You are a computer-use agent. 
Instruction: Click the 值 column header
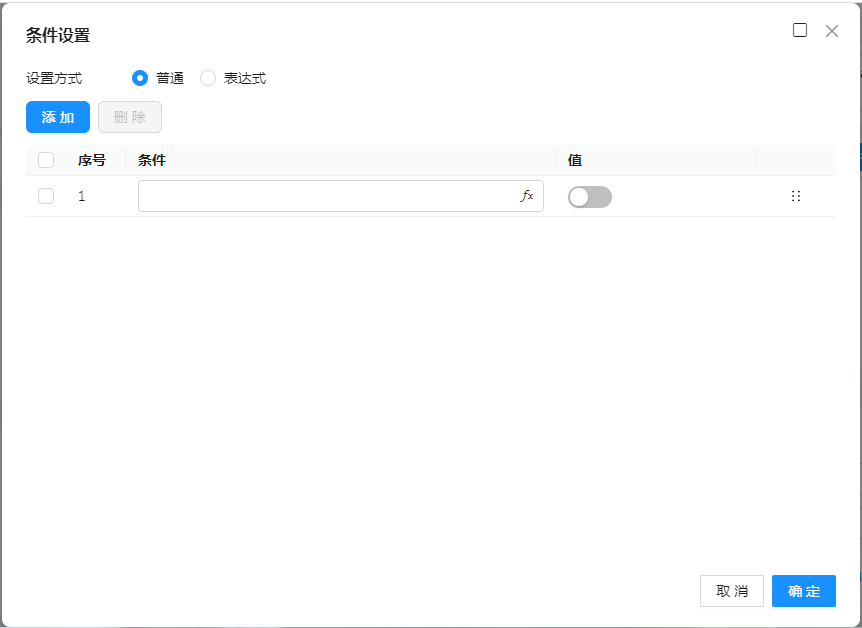pyautogui.click(x=575, y=160)
